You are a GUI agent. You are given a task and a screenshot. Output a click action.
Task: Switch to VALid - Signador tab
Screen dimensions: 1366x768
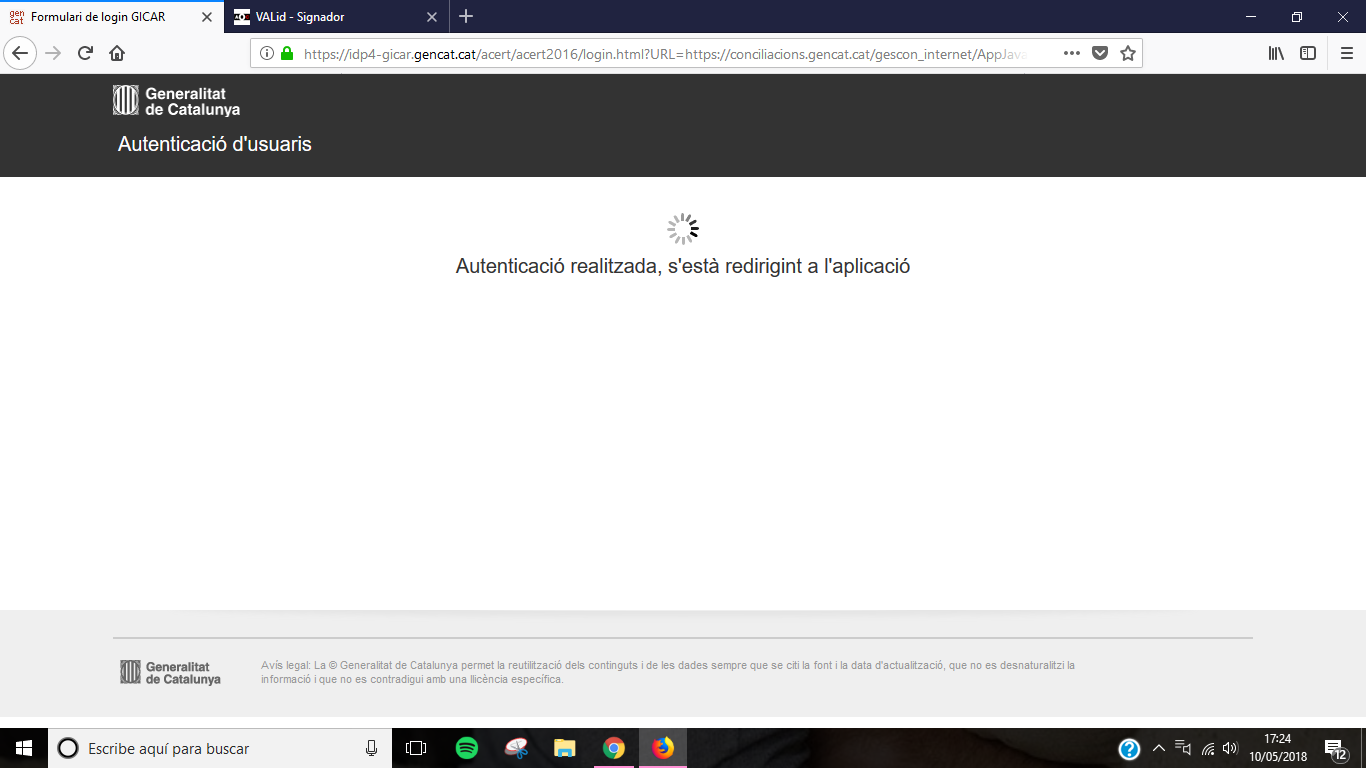click(x=337, y=17)
